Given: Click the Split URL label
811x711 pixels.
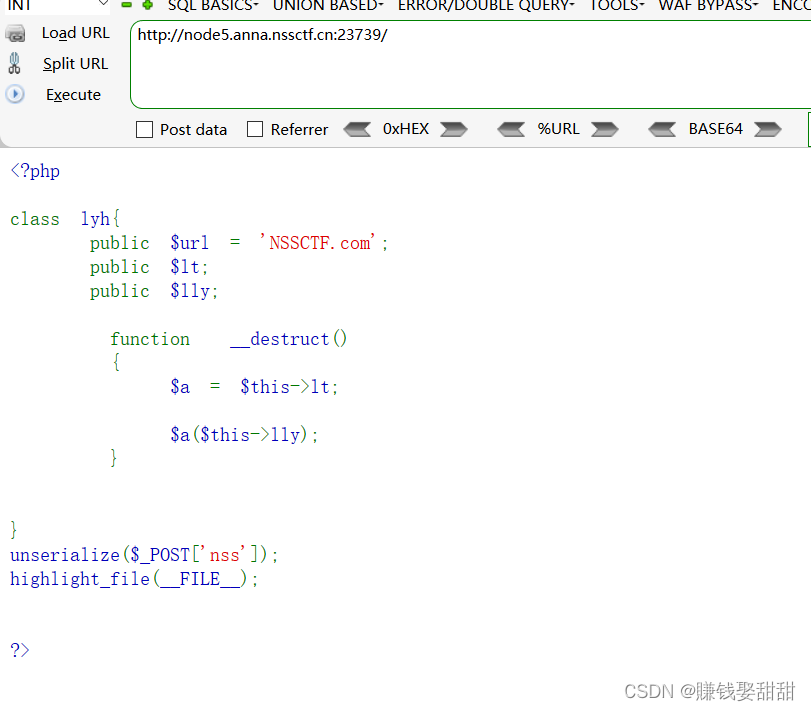Looking at the screenshot, I should pyautogui.click(x=76, y=64).
